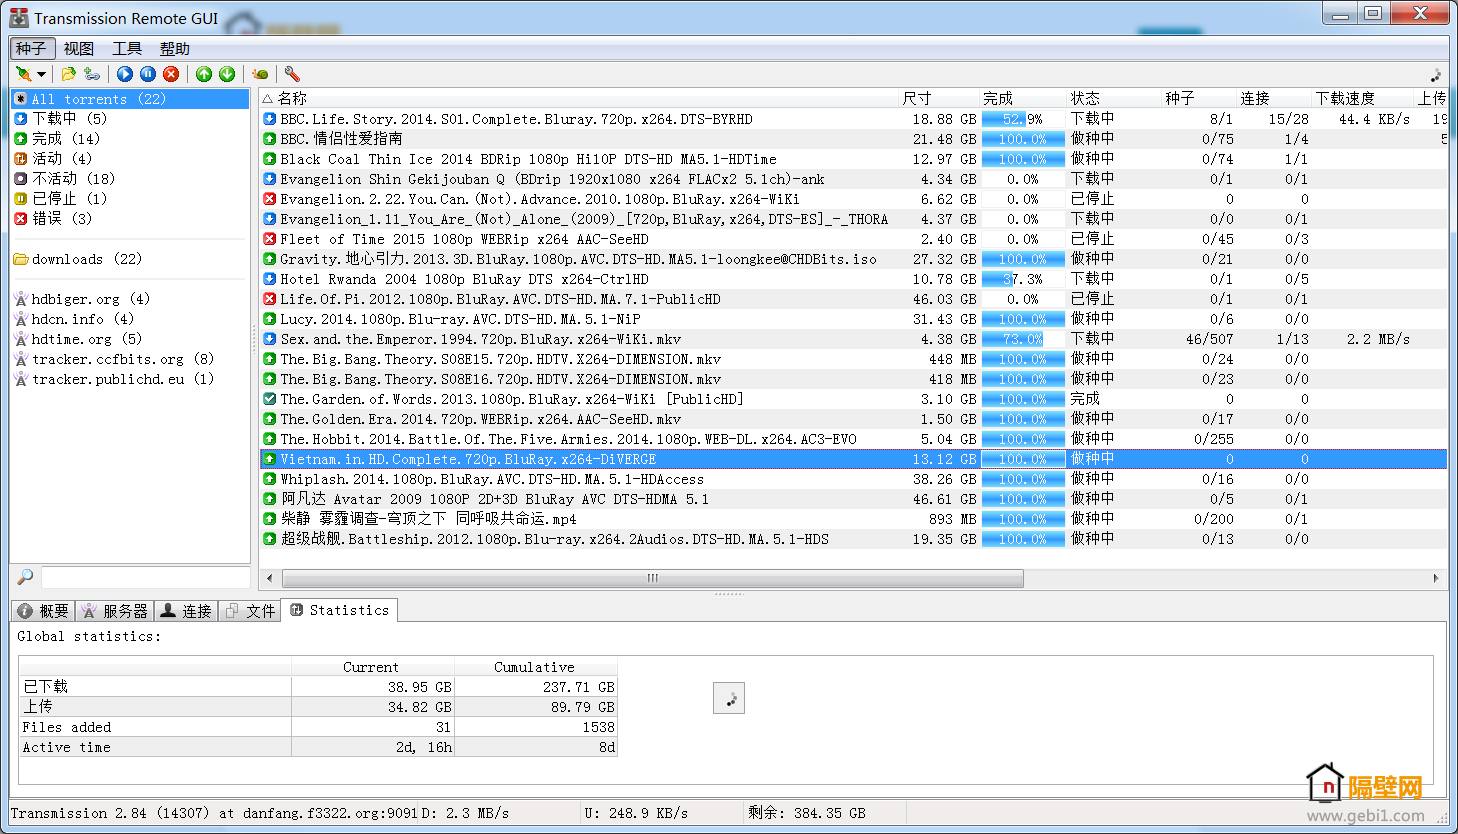Click status icon of Lucy.2014 torrent

tap(269, 319)
